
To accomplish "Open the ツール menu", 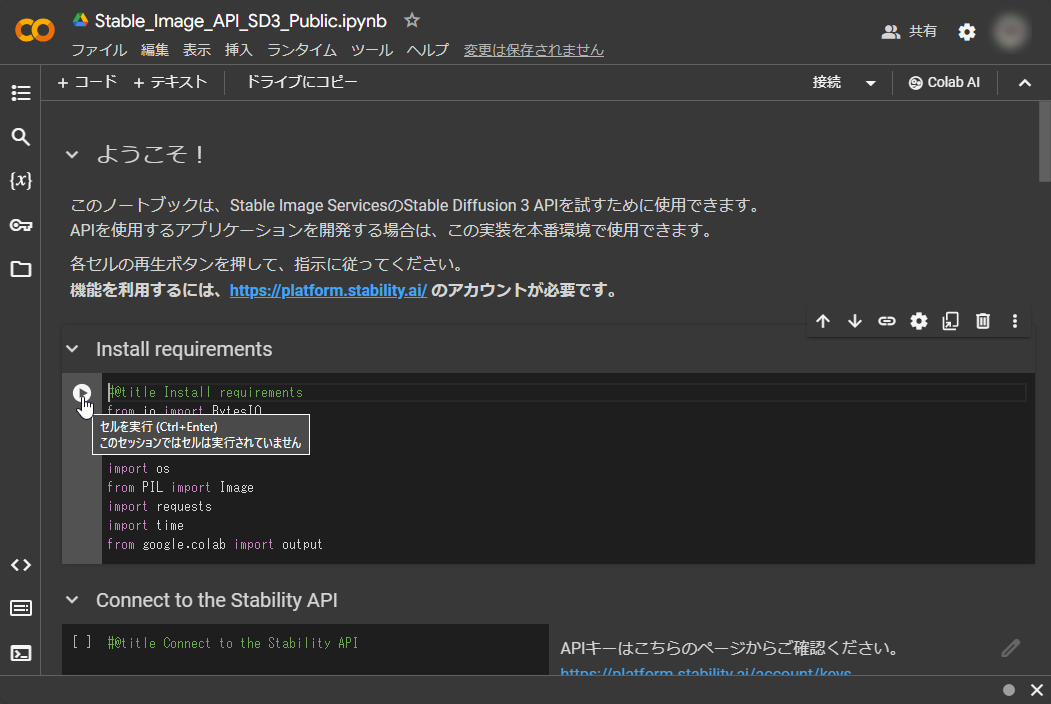I will tap(372, 50).
